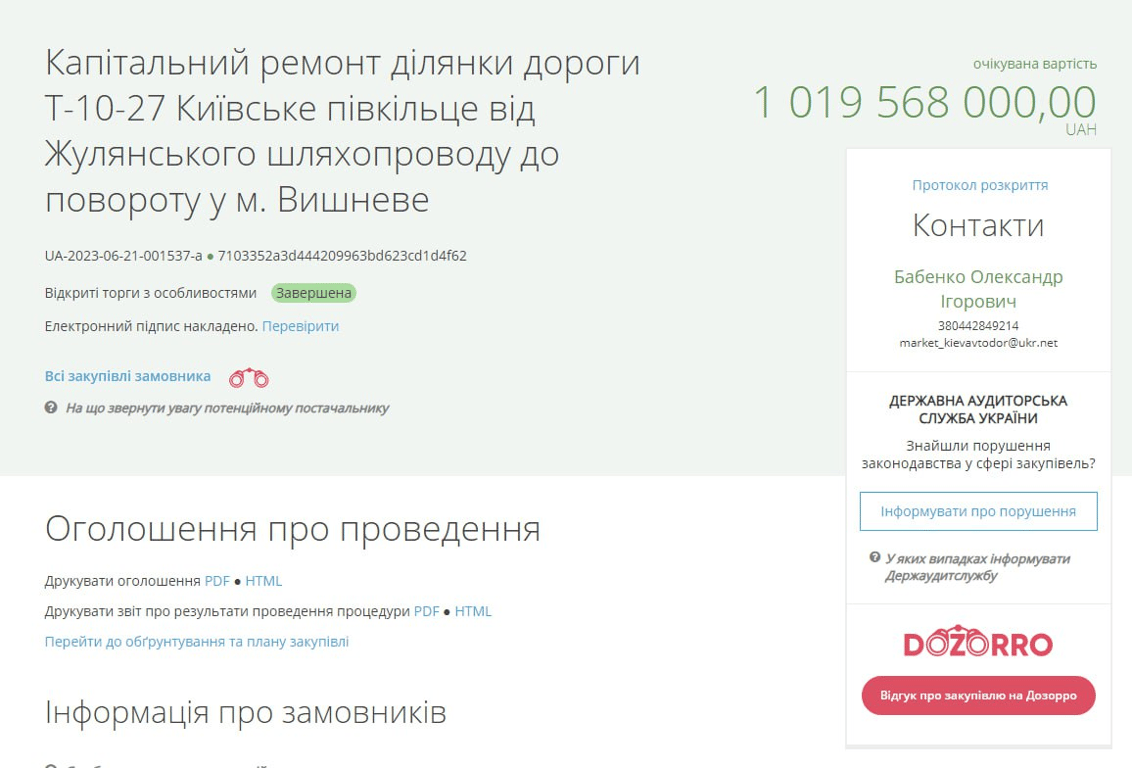Click contact name Бабенко Олександр Ігорович
Image resolution: width=1132 pixels, height=768 pixels.
pyautogui.click(x=978, y=289)
